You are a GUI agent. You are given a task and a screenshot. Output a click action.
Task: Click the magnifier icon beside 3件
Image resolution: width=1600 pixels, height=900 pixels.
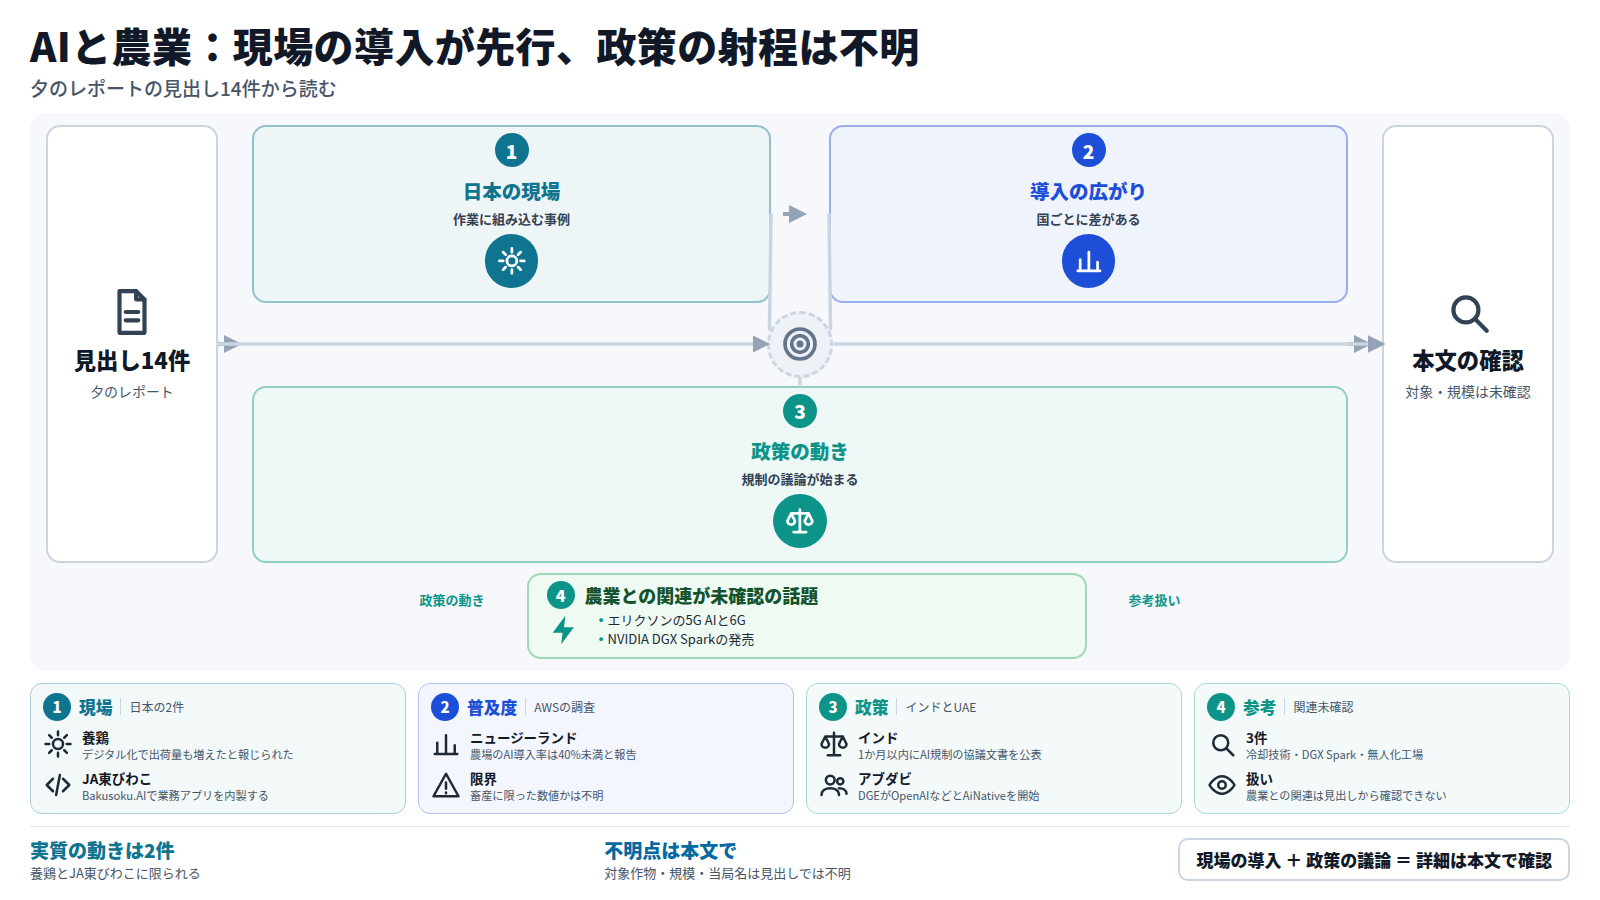[x=1222, y=744]
